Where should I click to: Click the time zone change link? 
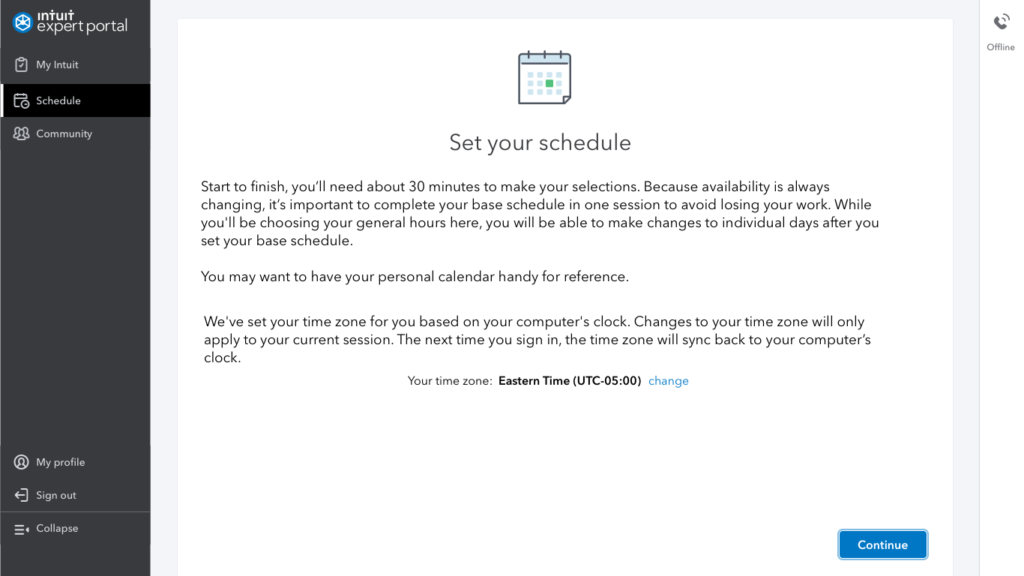point(668,381)
